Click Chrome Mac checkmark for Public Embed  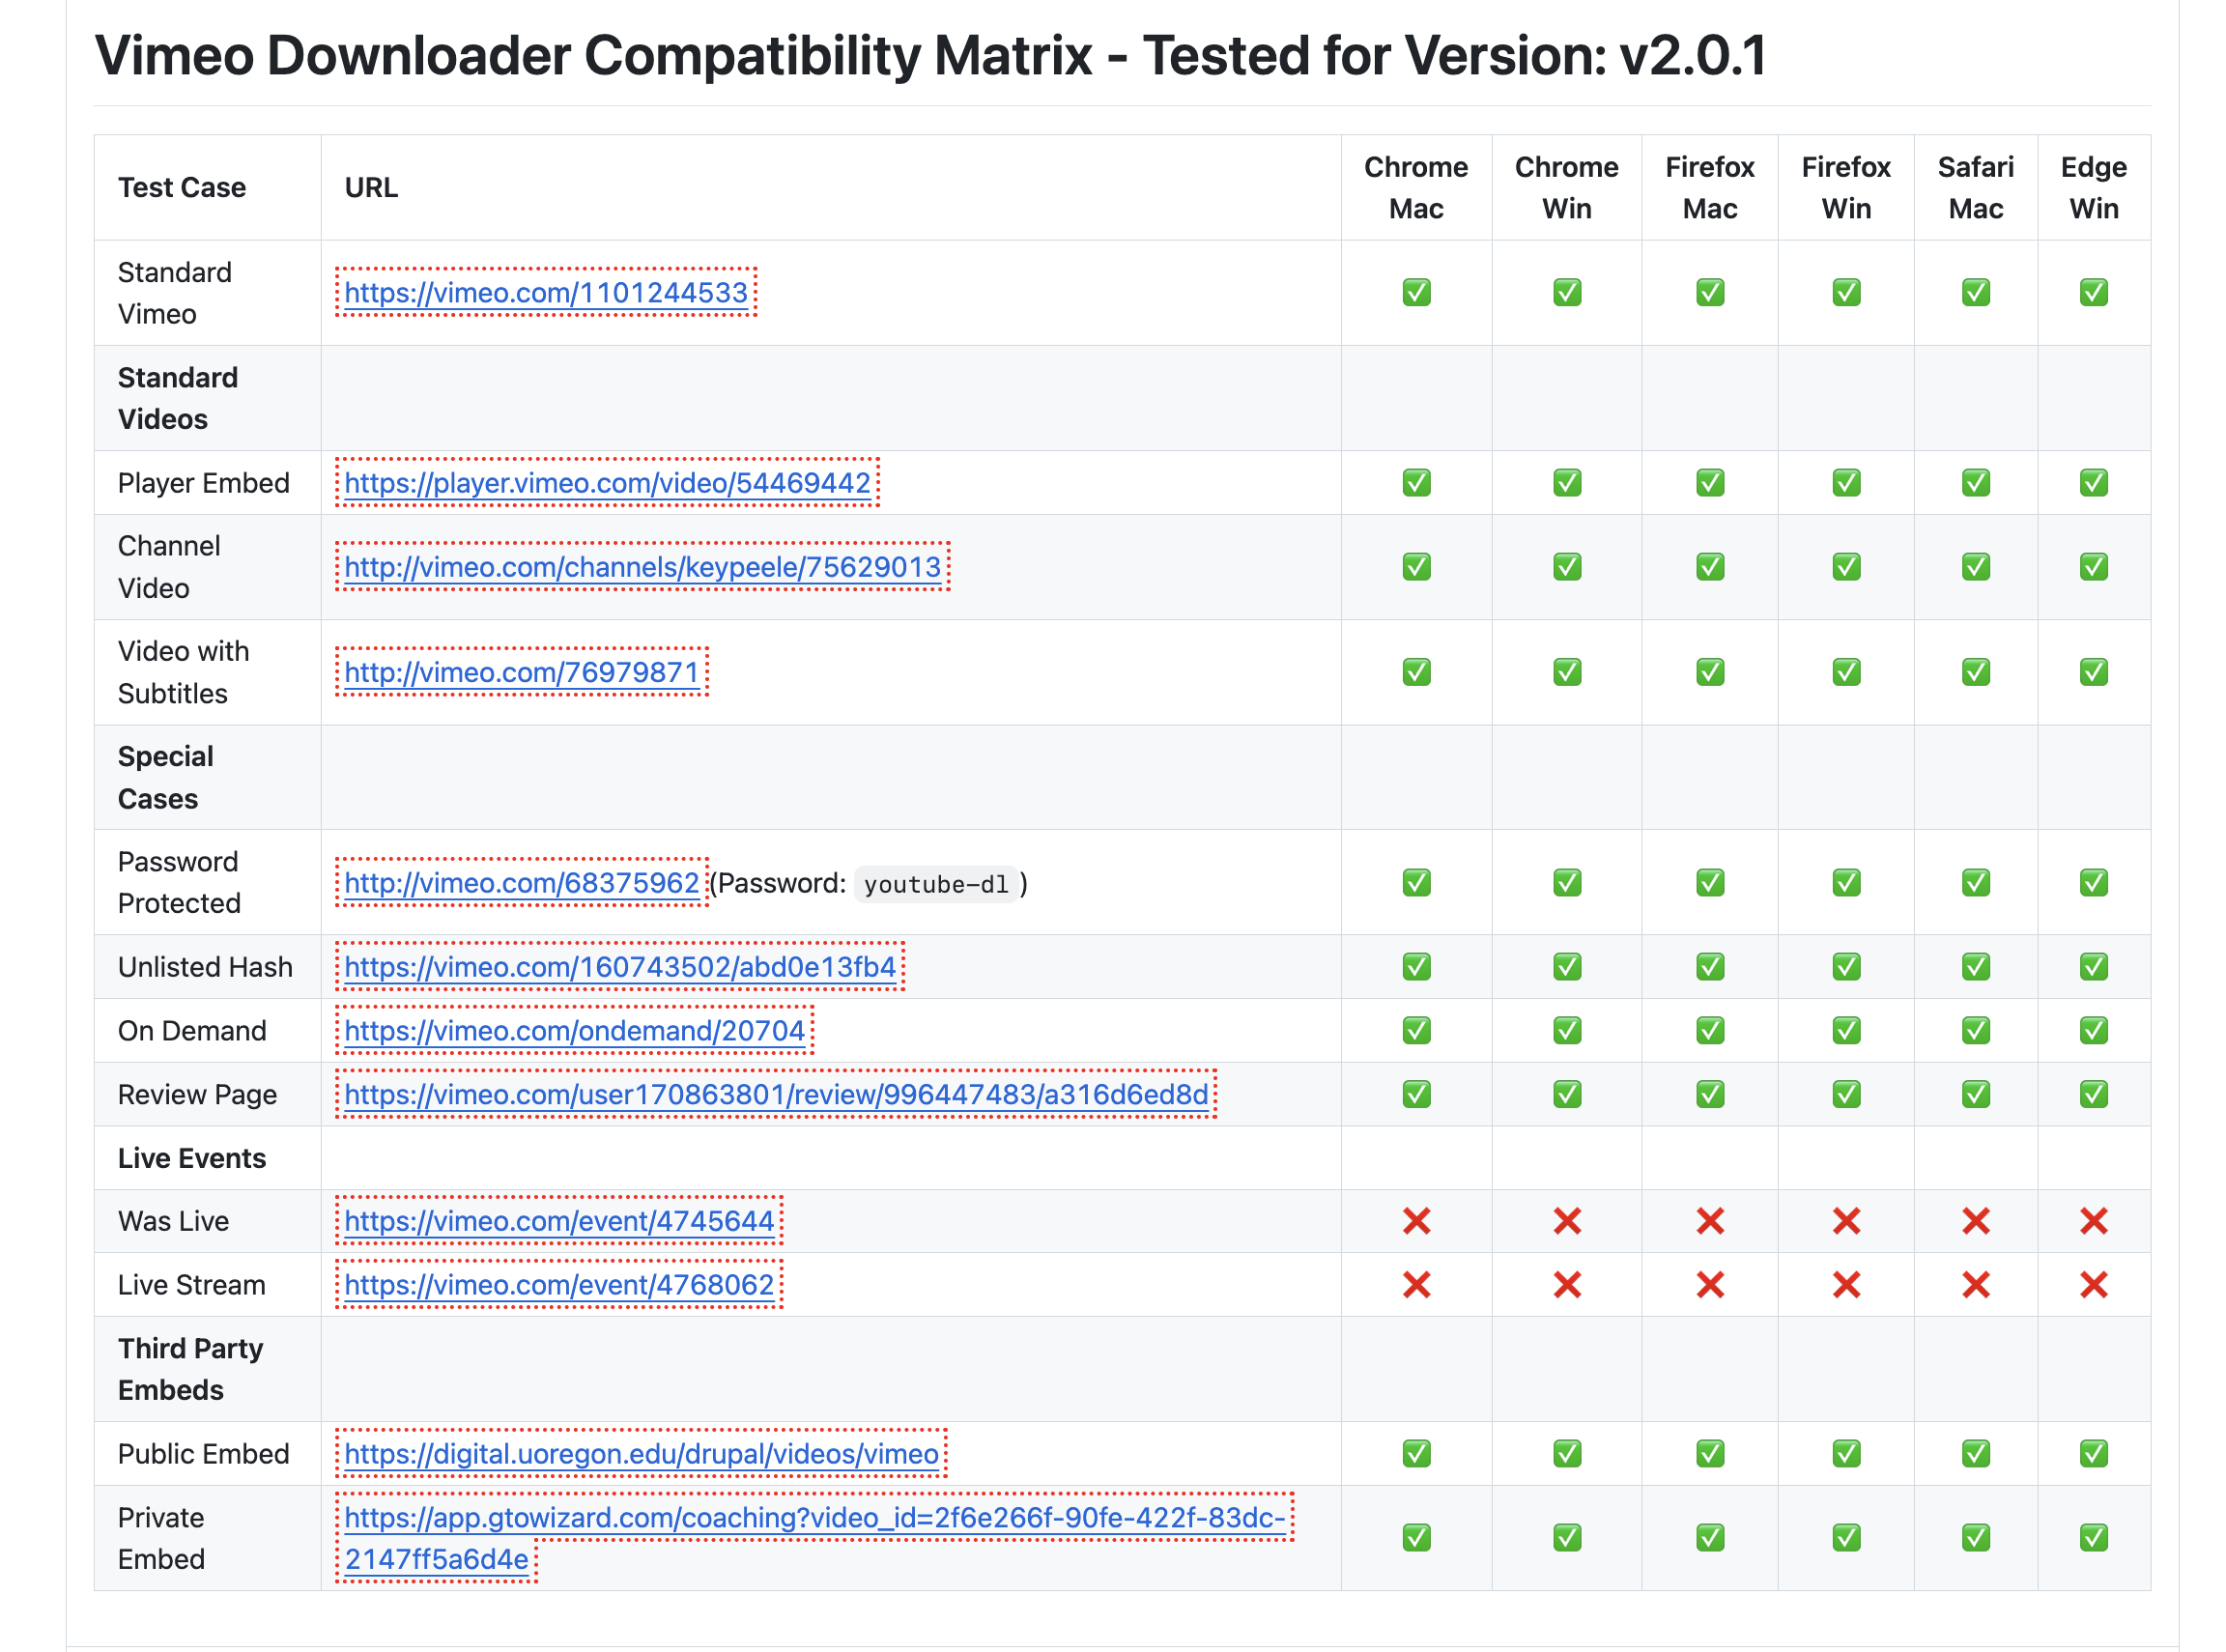pyautogui.click(x=1416, y=1454)
